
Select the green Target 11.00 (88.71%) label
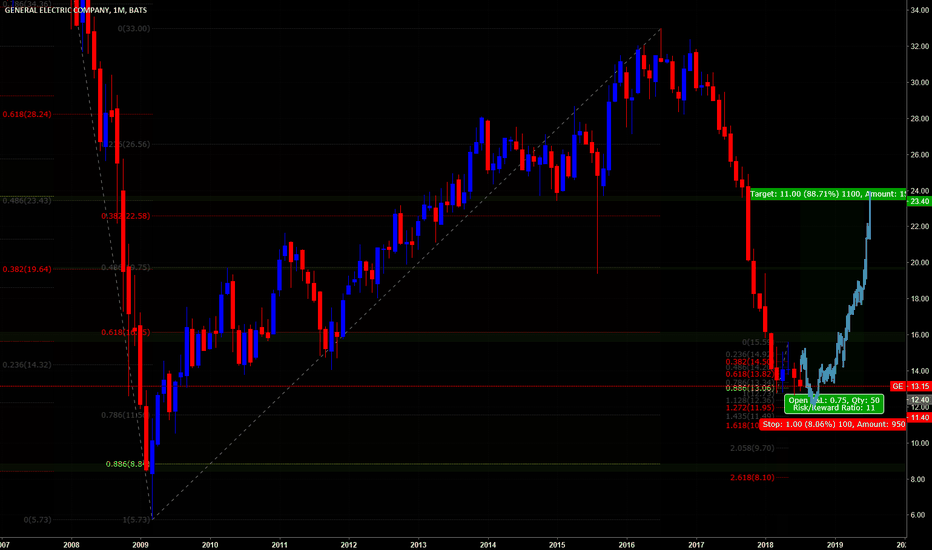[828, 194]
